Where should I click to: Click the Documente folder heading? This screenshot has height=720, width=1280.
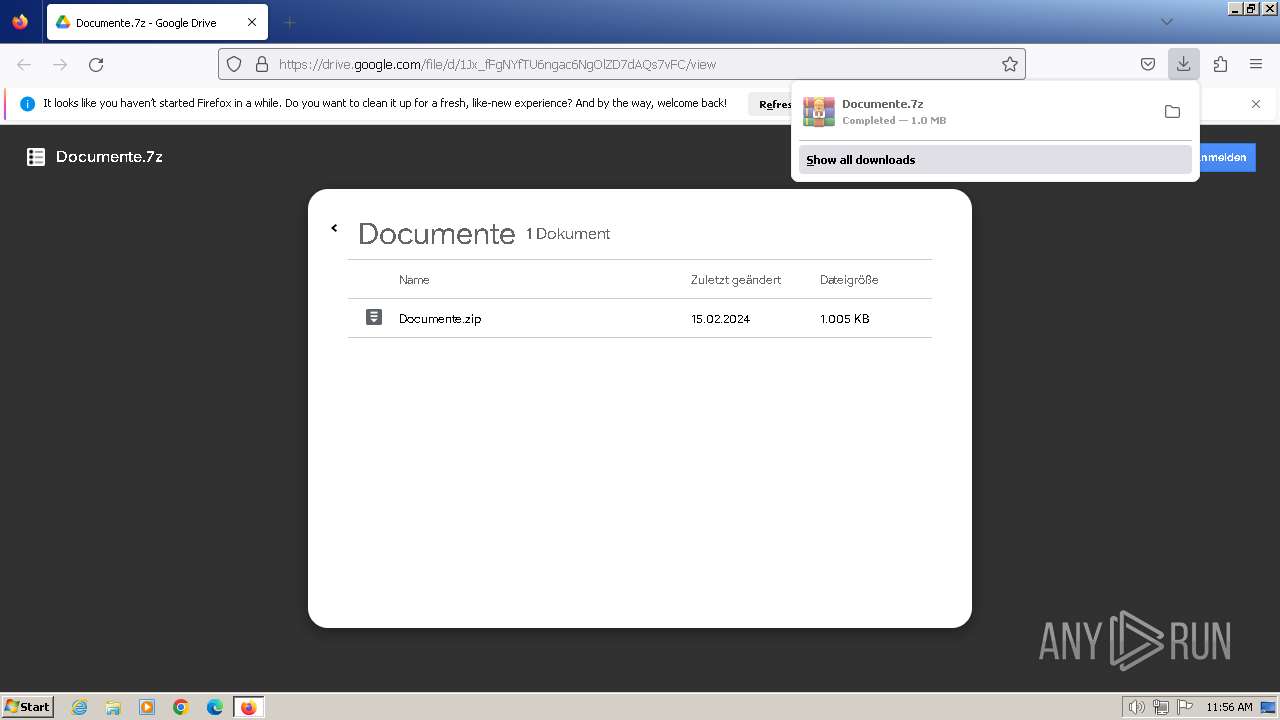click(x=436, y=233)
